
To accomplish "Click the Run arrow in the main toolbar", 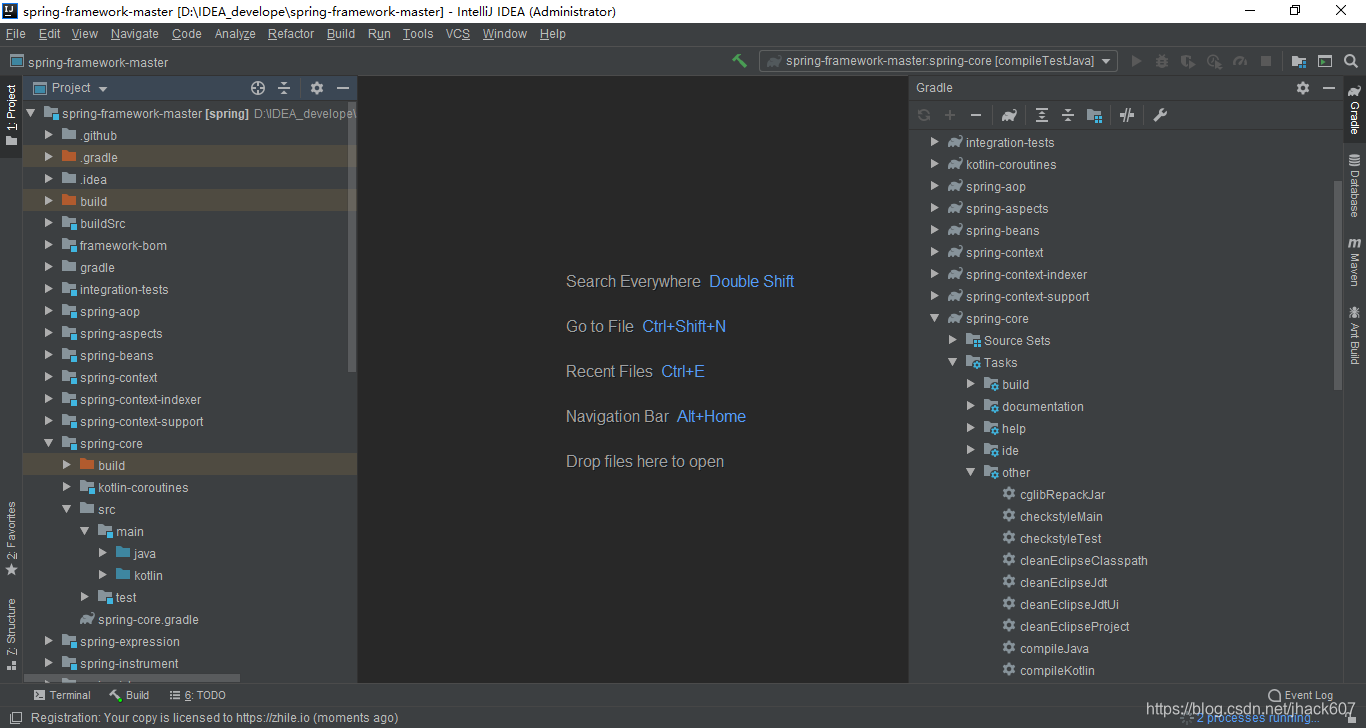I will pyautogui.click(x=1136, y=61).
